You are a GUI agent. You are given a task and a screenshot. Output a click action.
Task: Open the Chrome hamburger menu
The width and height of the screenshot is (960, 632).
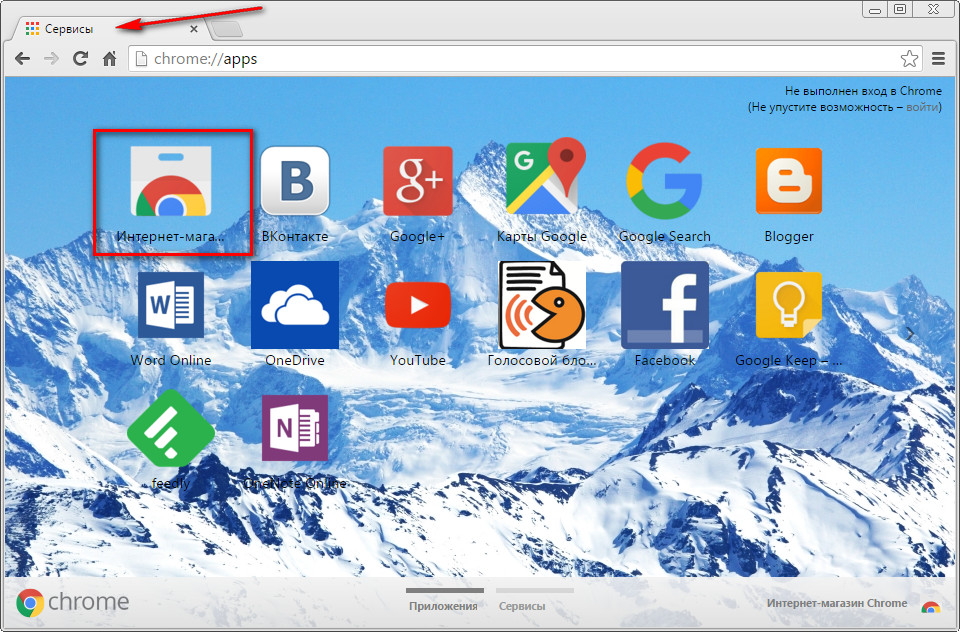(x=938, y=59)
